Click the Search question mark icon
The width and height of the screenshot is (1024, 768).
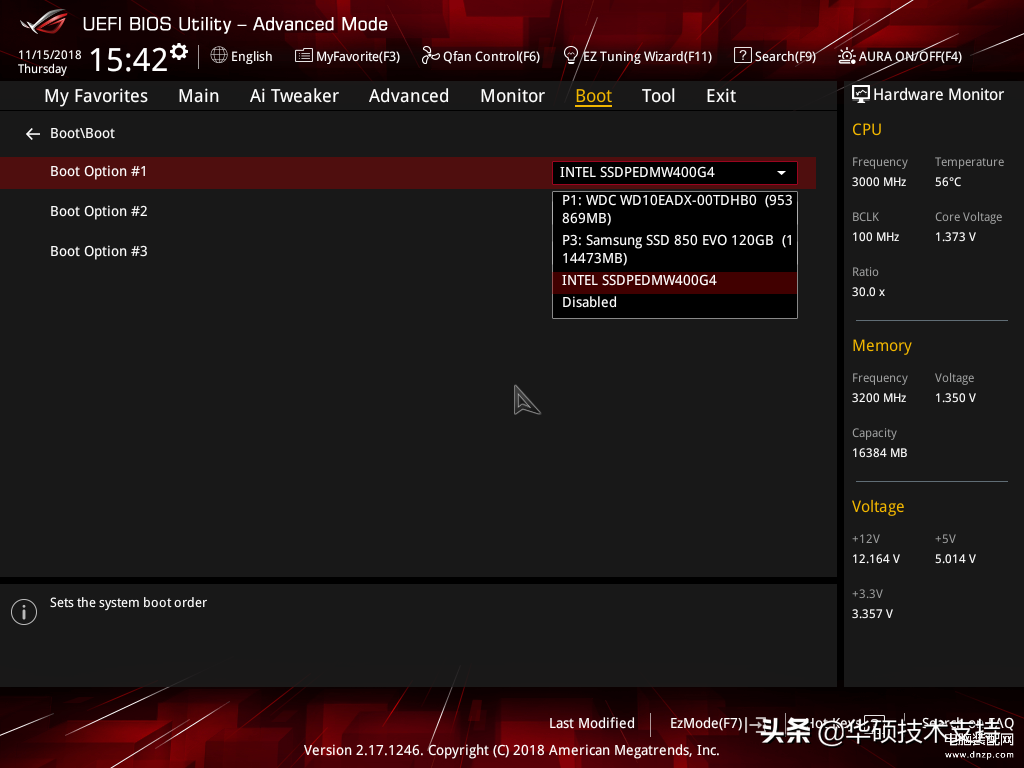click(x=743, y=56)
